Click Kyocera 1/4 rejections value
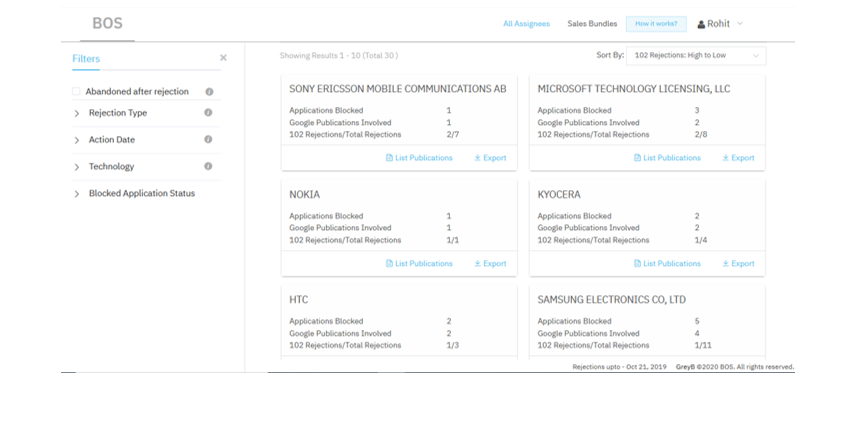 click(701, 240)
